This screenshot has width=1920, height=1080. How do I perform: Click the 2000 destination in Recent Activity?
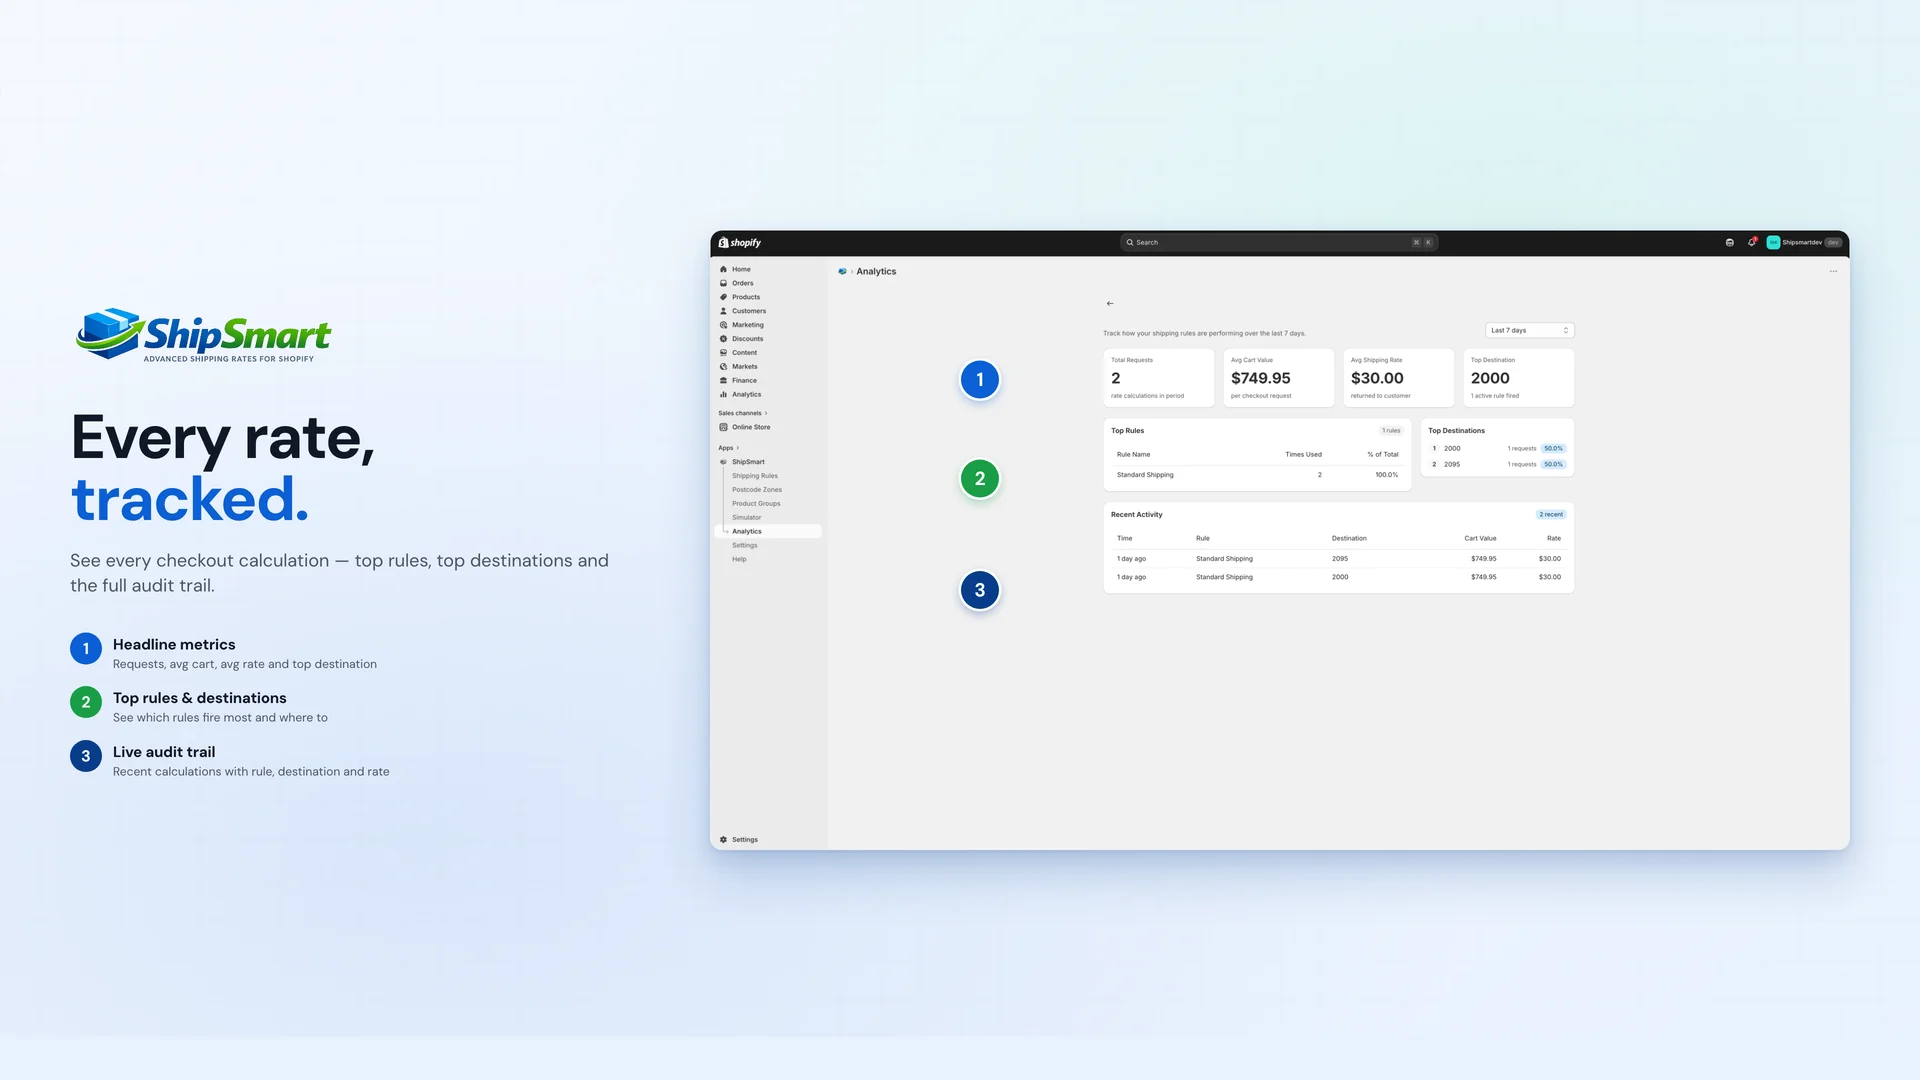1340,577
